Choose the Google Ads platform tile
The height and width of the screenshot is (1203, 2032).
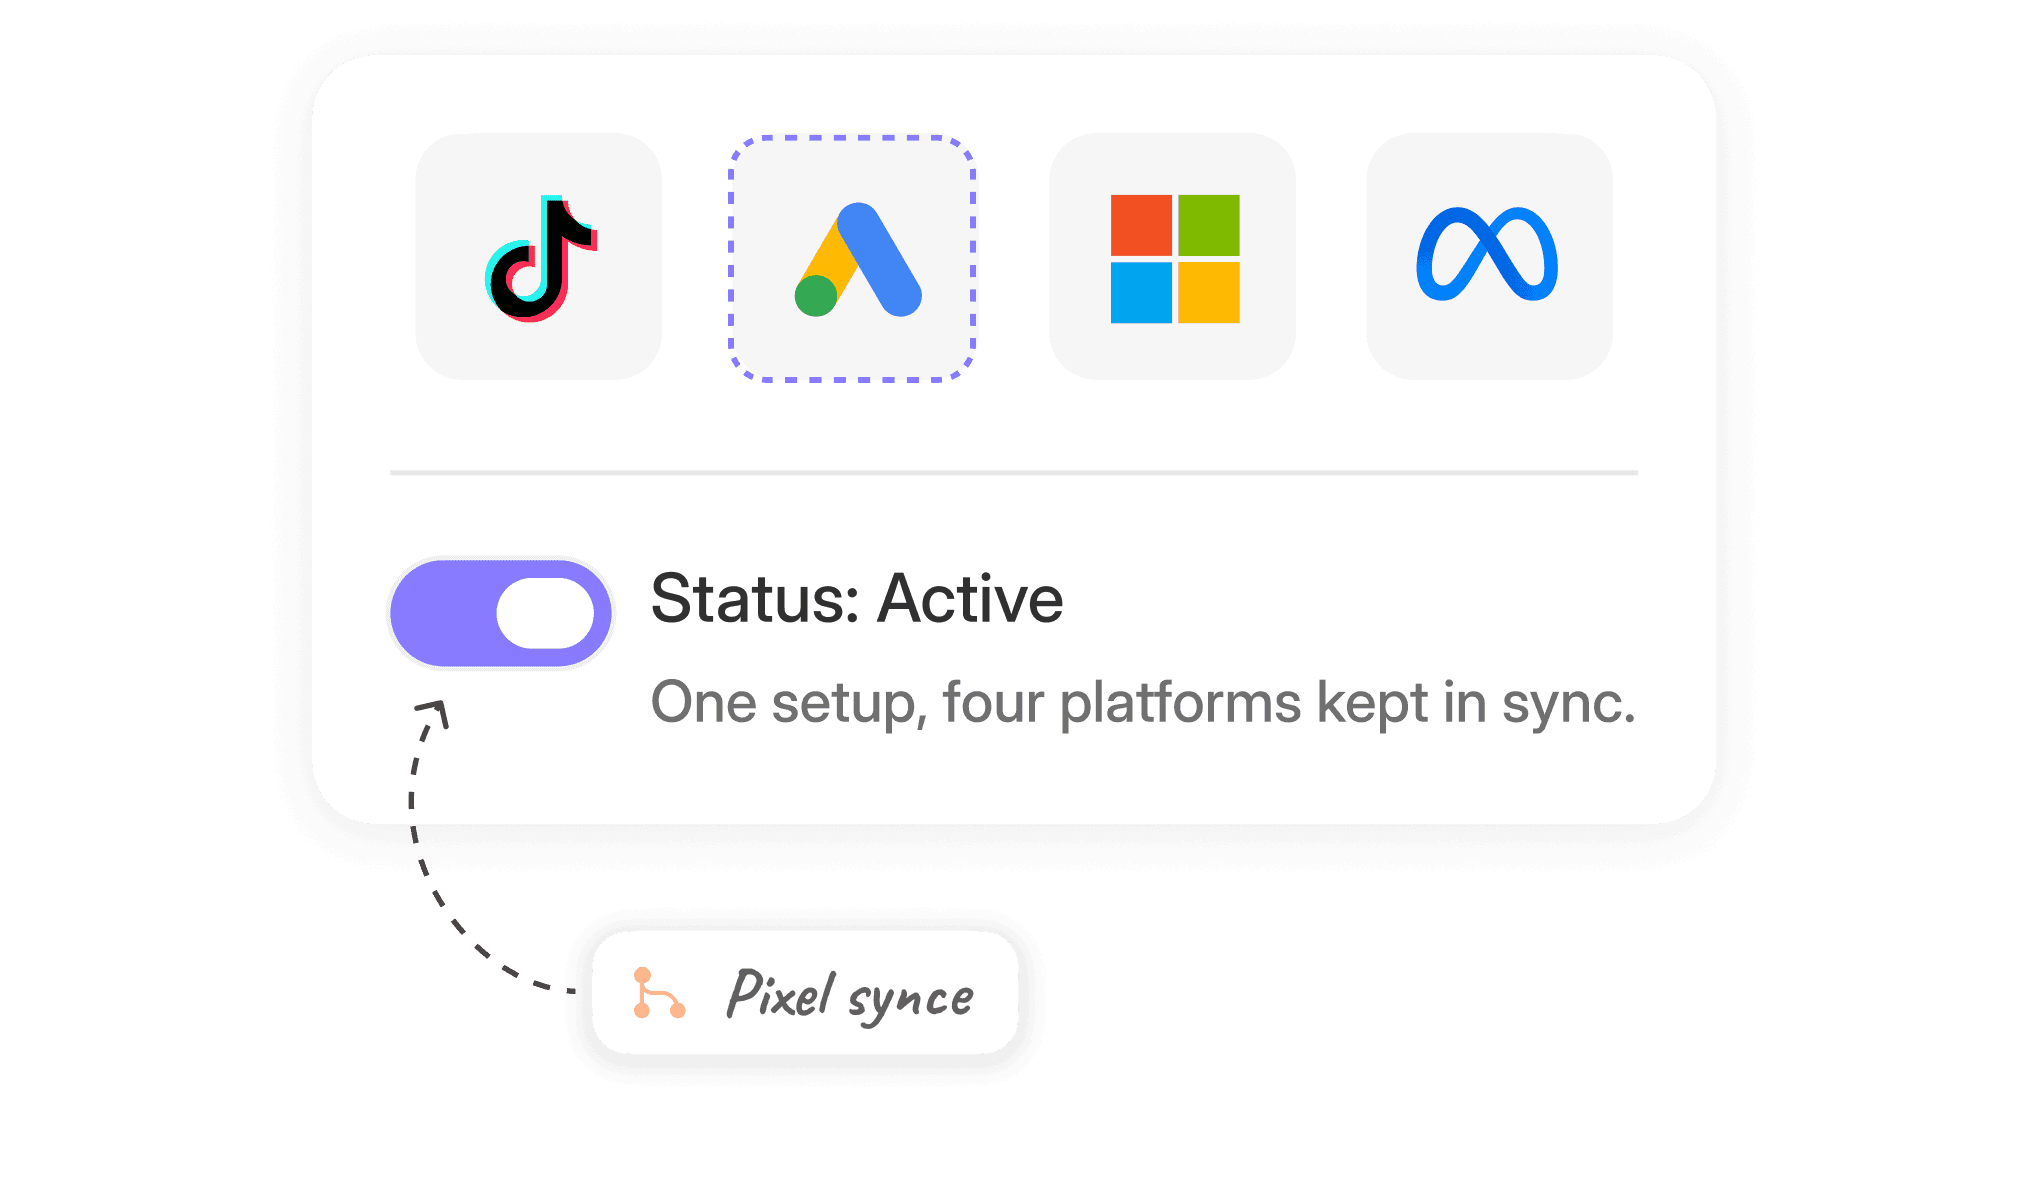[852, 258]
